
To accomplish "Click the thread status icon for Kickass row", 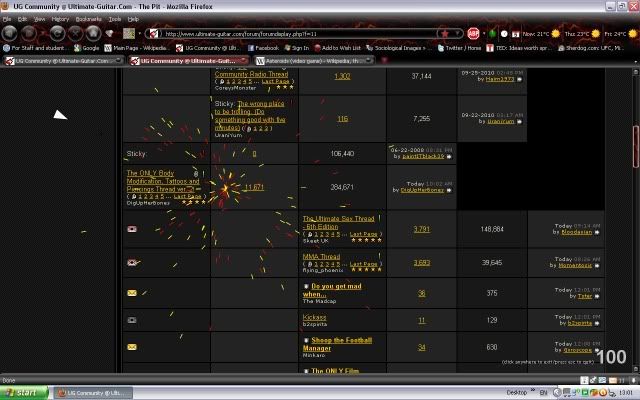I will [x=132, y=320].
